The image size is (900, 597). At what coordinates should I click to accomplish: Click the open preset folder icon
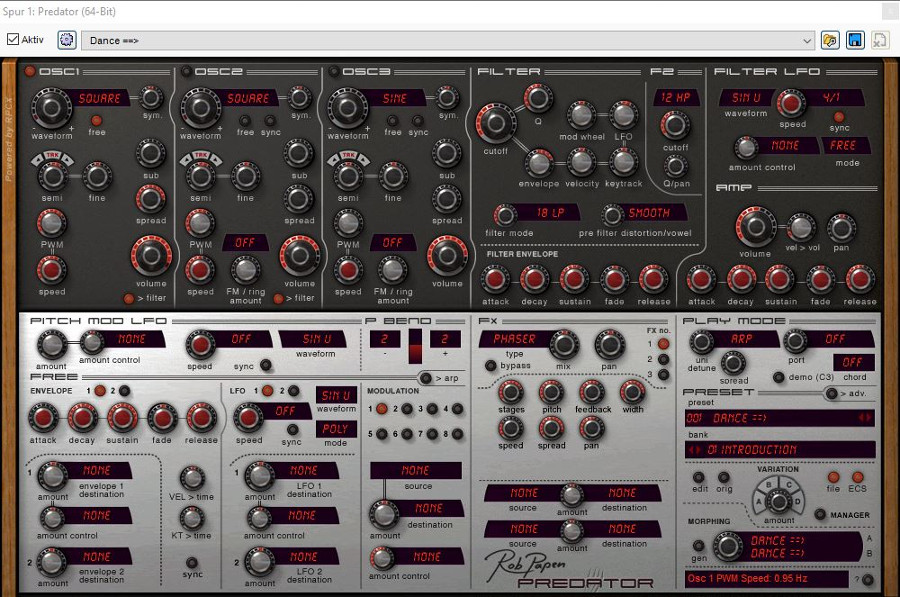[830, 40]
